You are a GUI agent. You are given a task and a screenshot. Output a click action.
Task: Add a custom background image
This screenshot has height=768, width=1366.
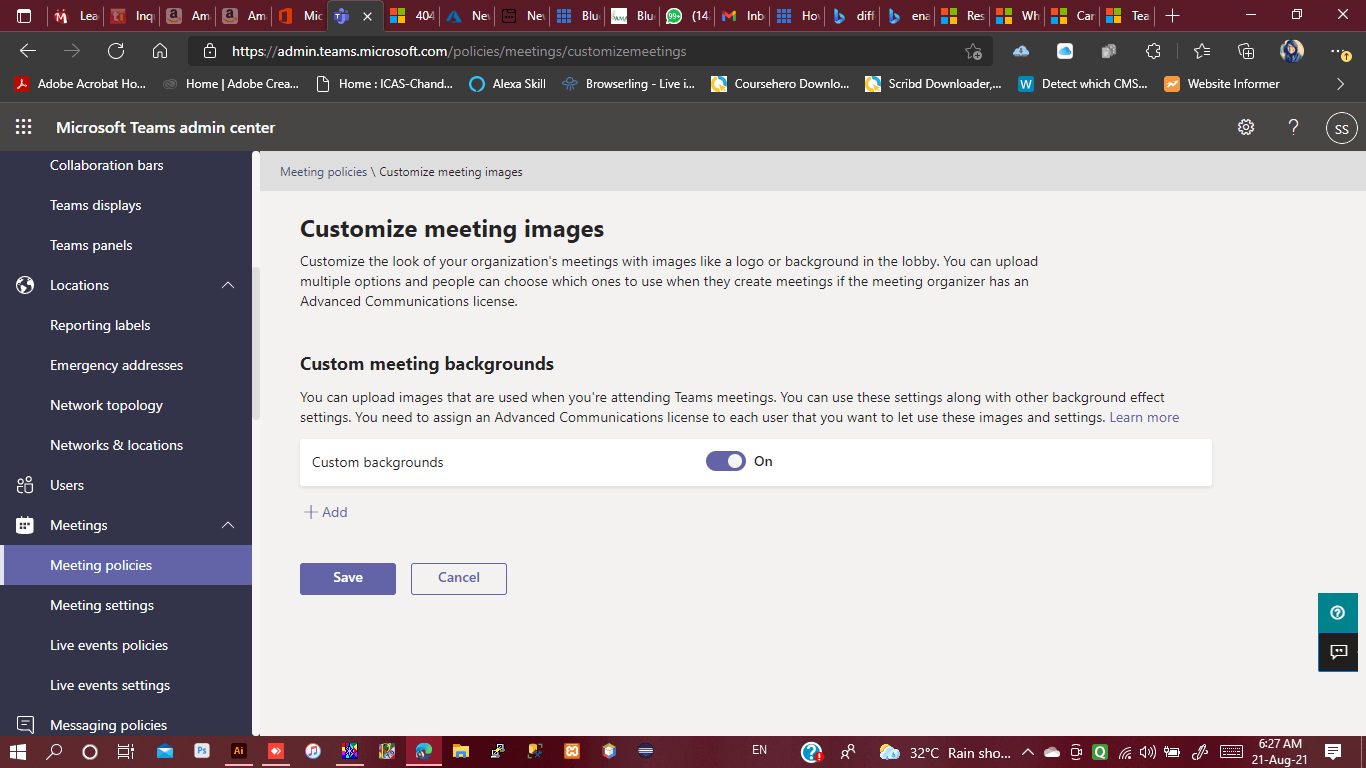coord(326,512)
